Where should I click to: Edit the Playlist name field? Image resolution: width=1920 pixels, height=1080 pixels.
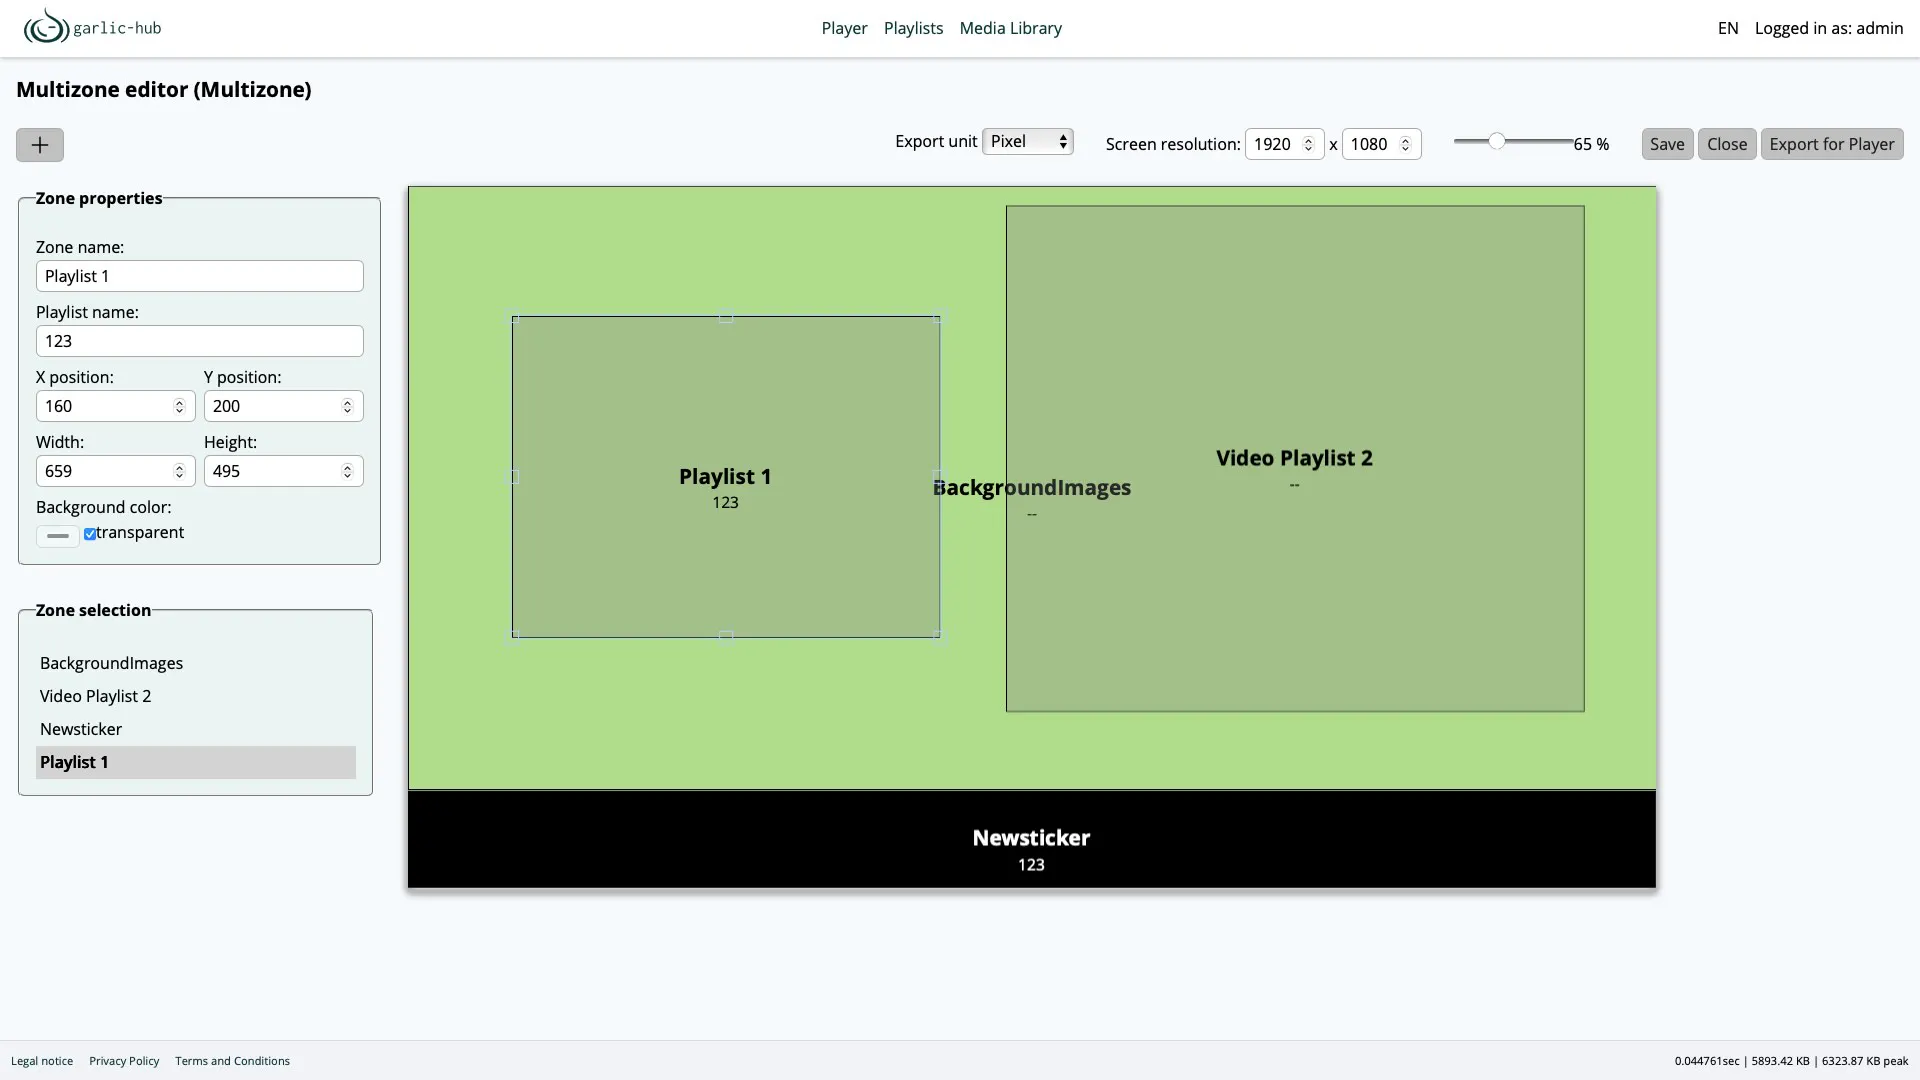(200, 341)
